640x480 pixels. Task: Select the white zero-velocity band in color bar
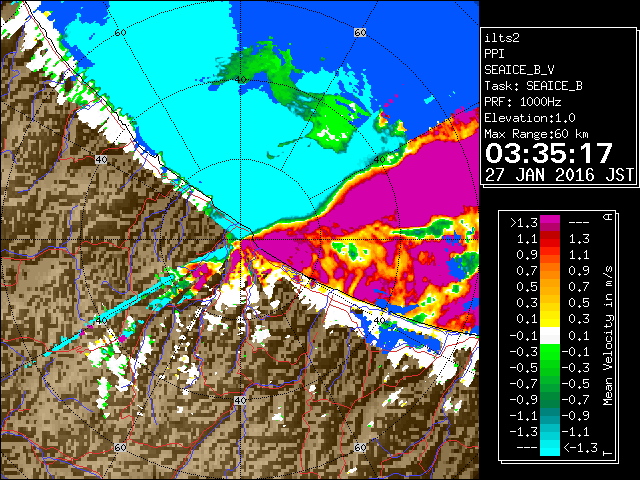550,336
